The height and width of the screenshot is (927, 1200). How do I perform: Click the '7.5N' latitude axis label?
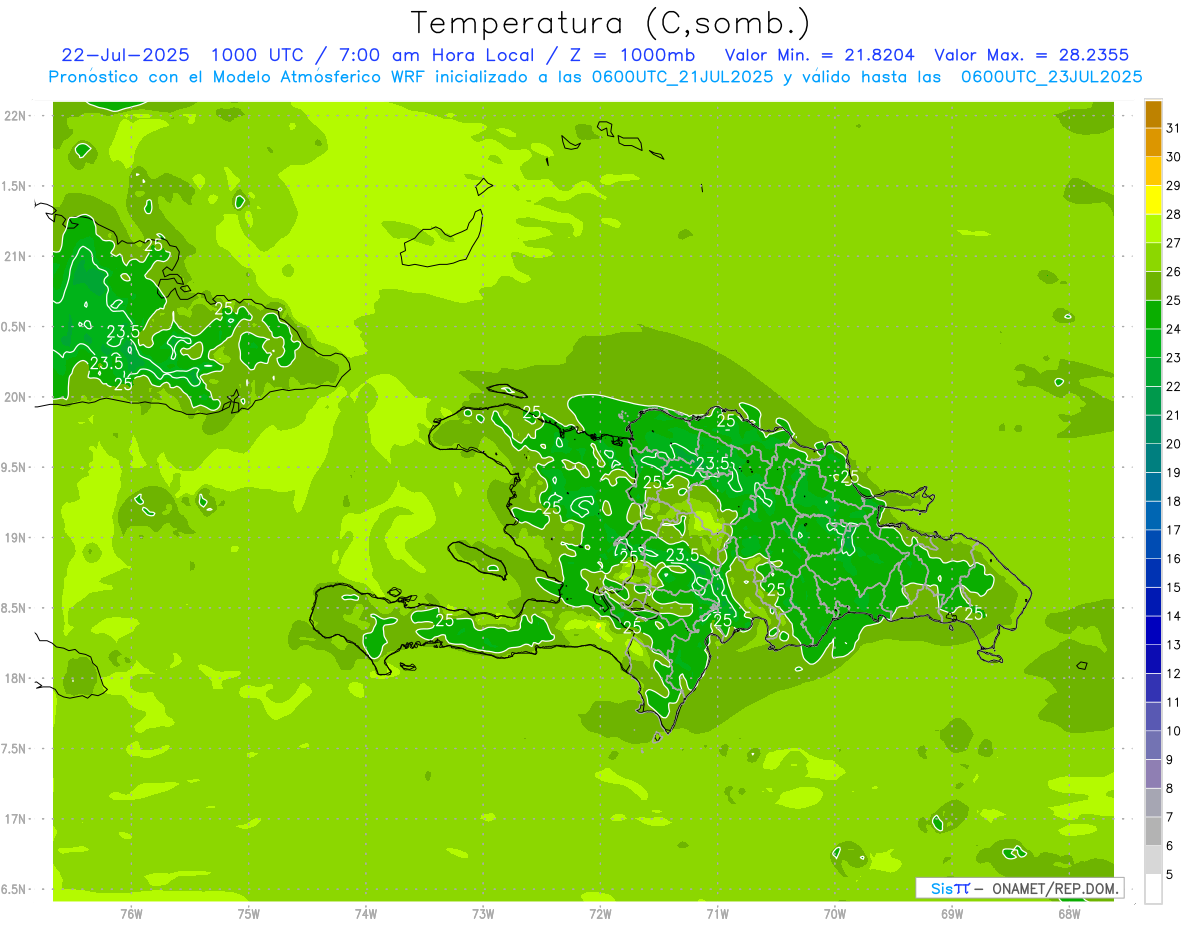[x=15, y=749]
